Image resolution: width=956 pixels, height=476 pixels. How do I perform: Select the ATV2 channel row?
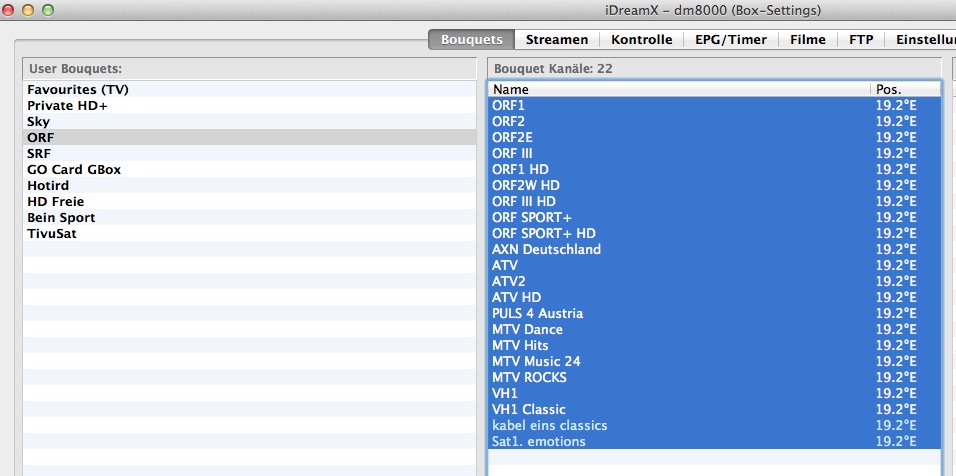[x=715, y=281]
